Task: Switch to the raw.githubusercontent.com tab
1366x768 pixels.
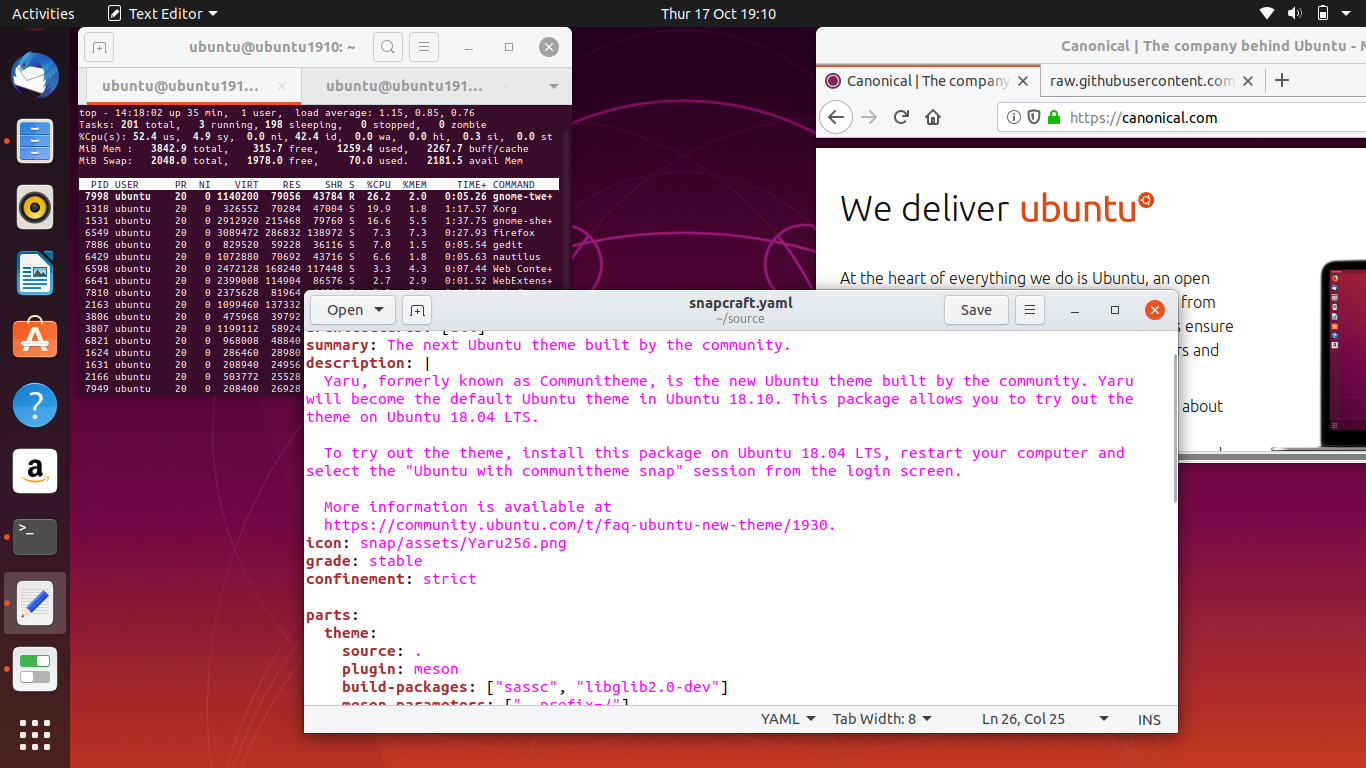Action: [x=1140, y=80]
